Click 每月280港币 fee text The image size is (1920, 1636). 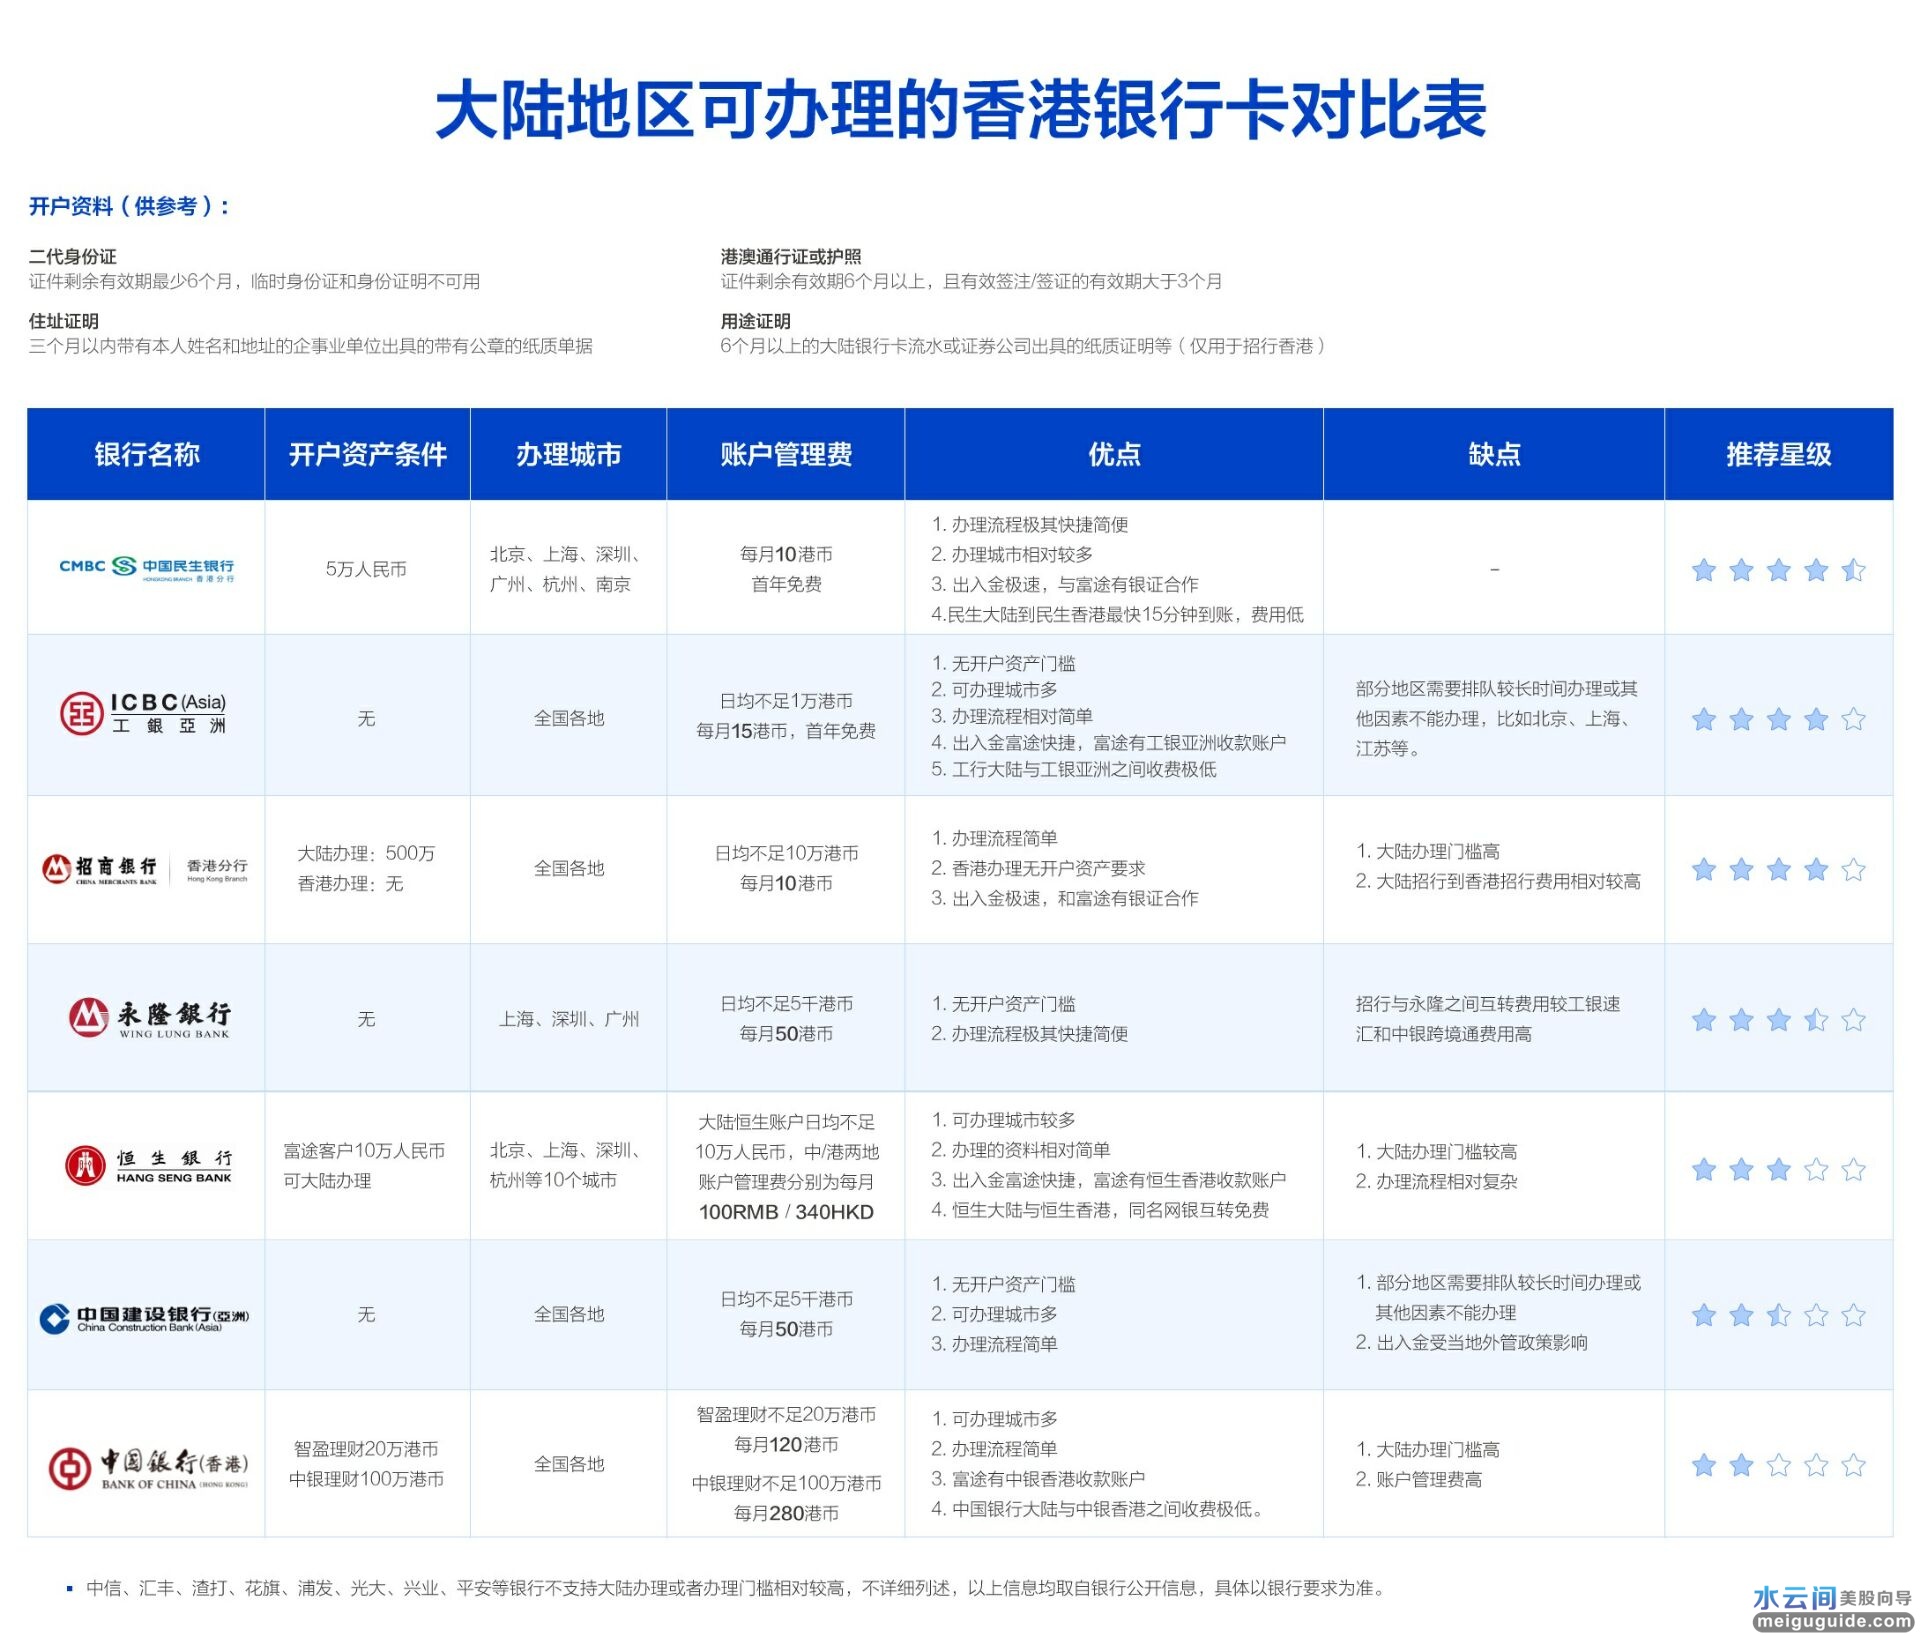[x=786, y=1514]
